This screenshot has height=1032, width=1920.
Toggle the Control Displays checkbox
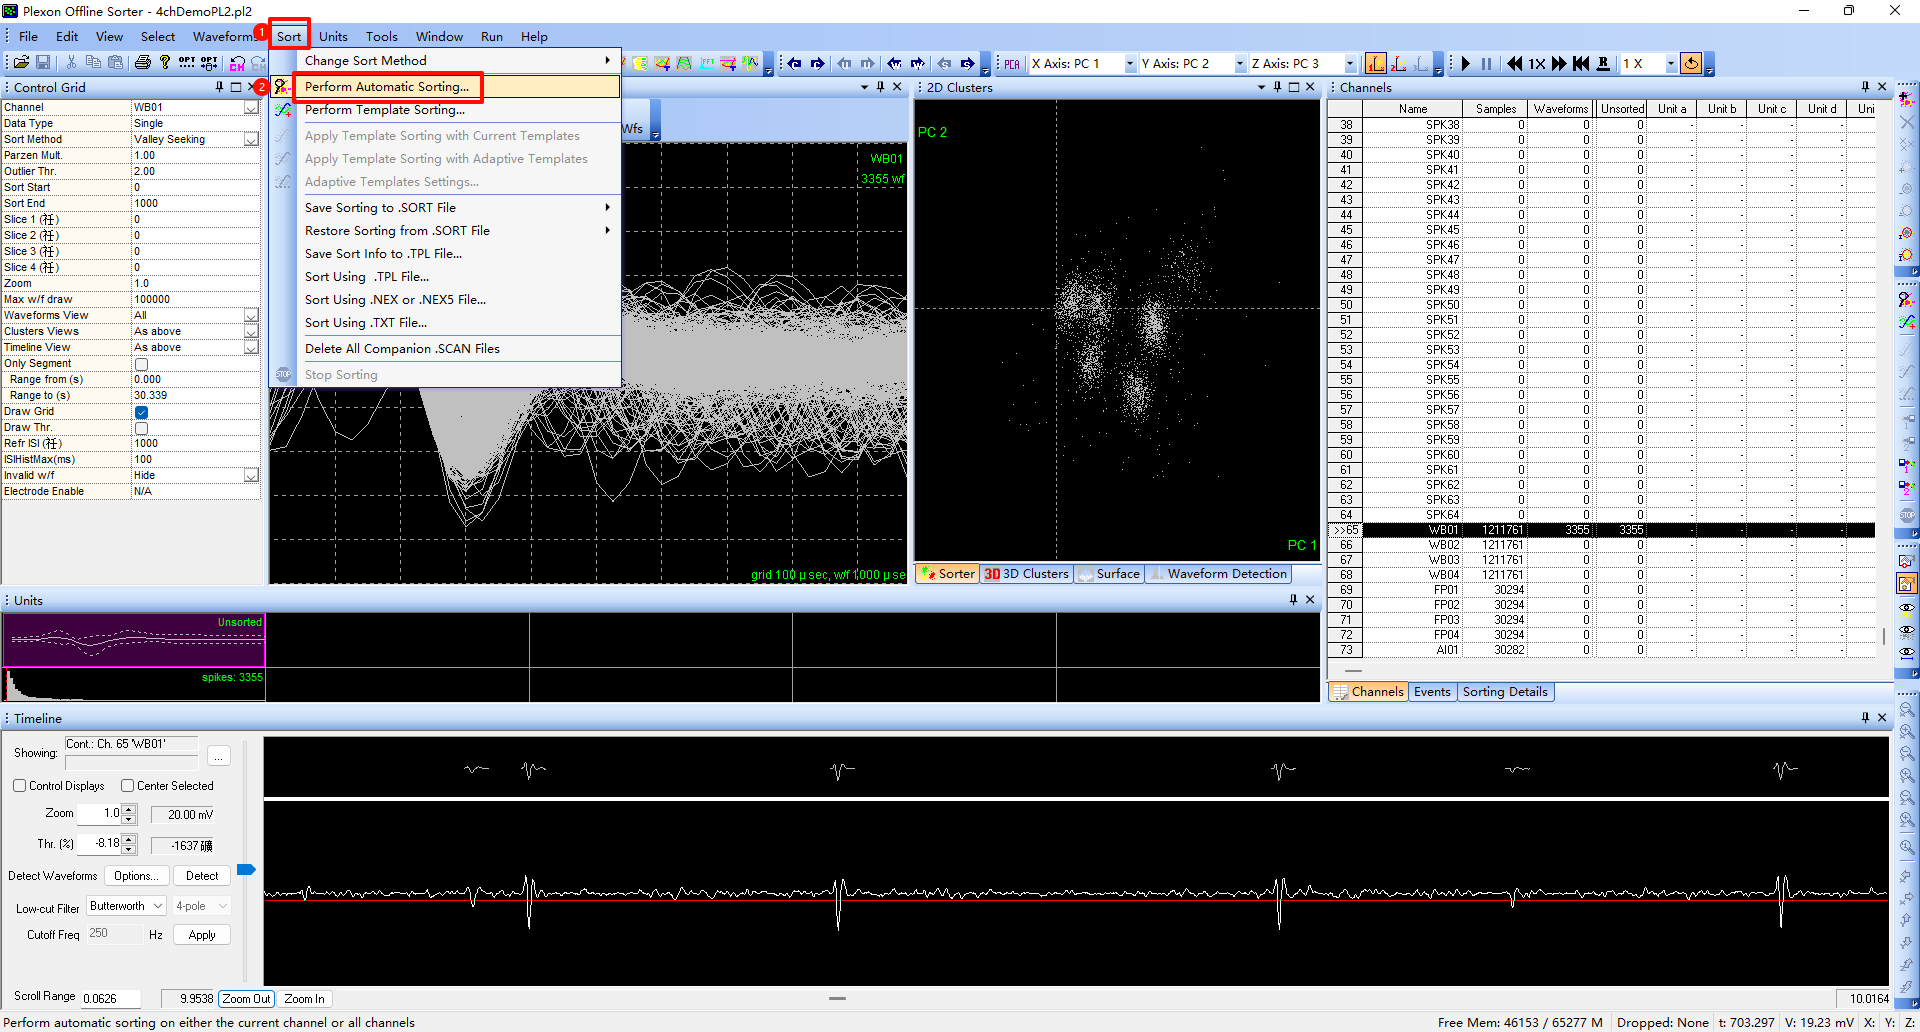[19, 786]
